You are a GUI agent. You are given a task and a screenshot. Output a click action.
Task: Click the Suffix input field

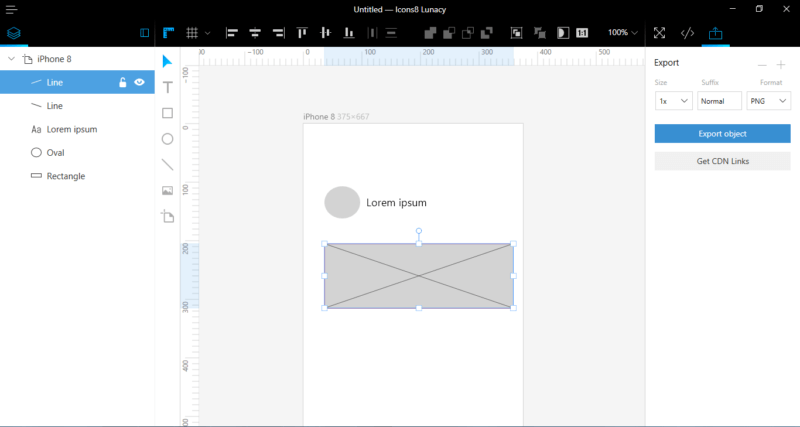tap(719, 101)
